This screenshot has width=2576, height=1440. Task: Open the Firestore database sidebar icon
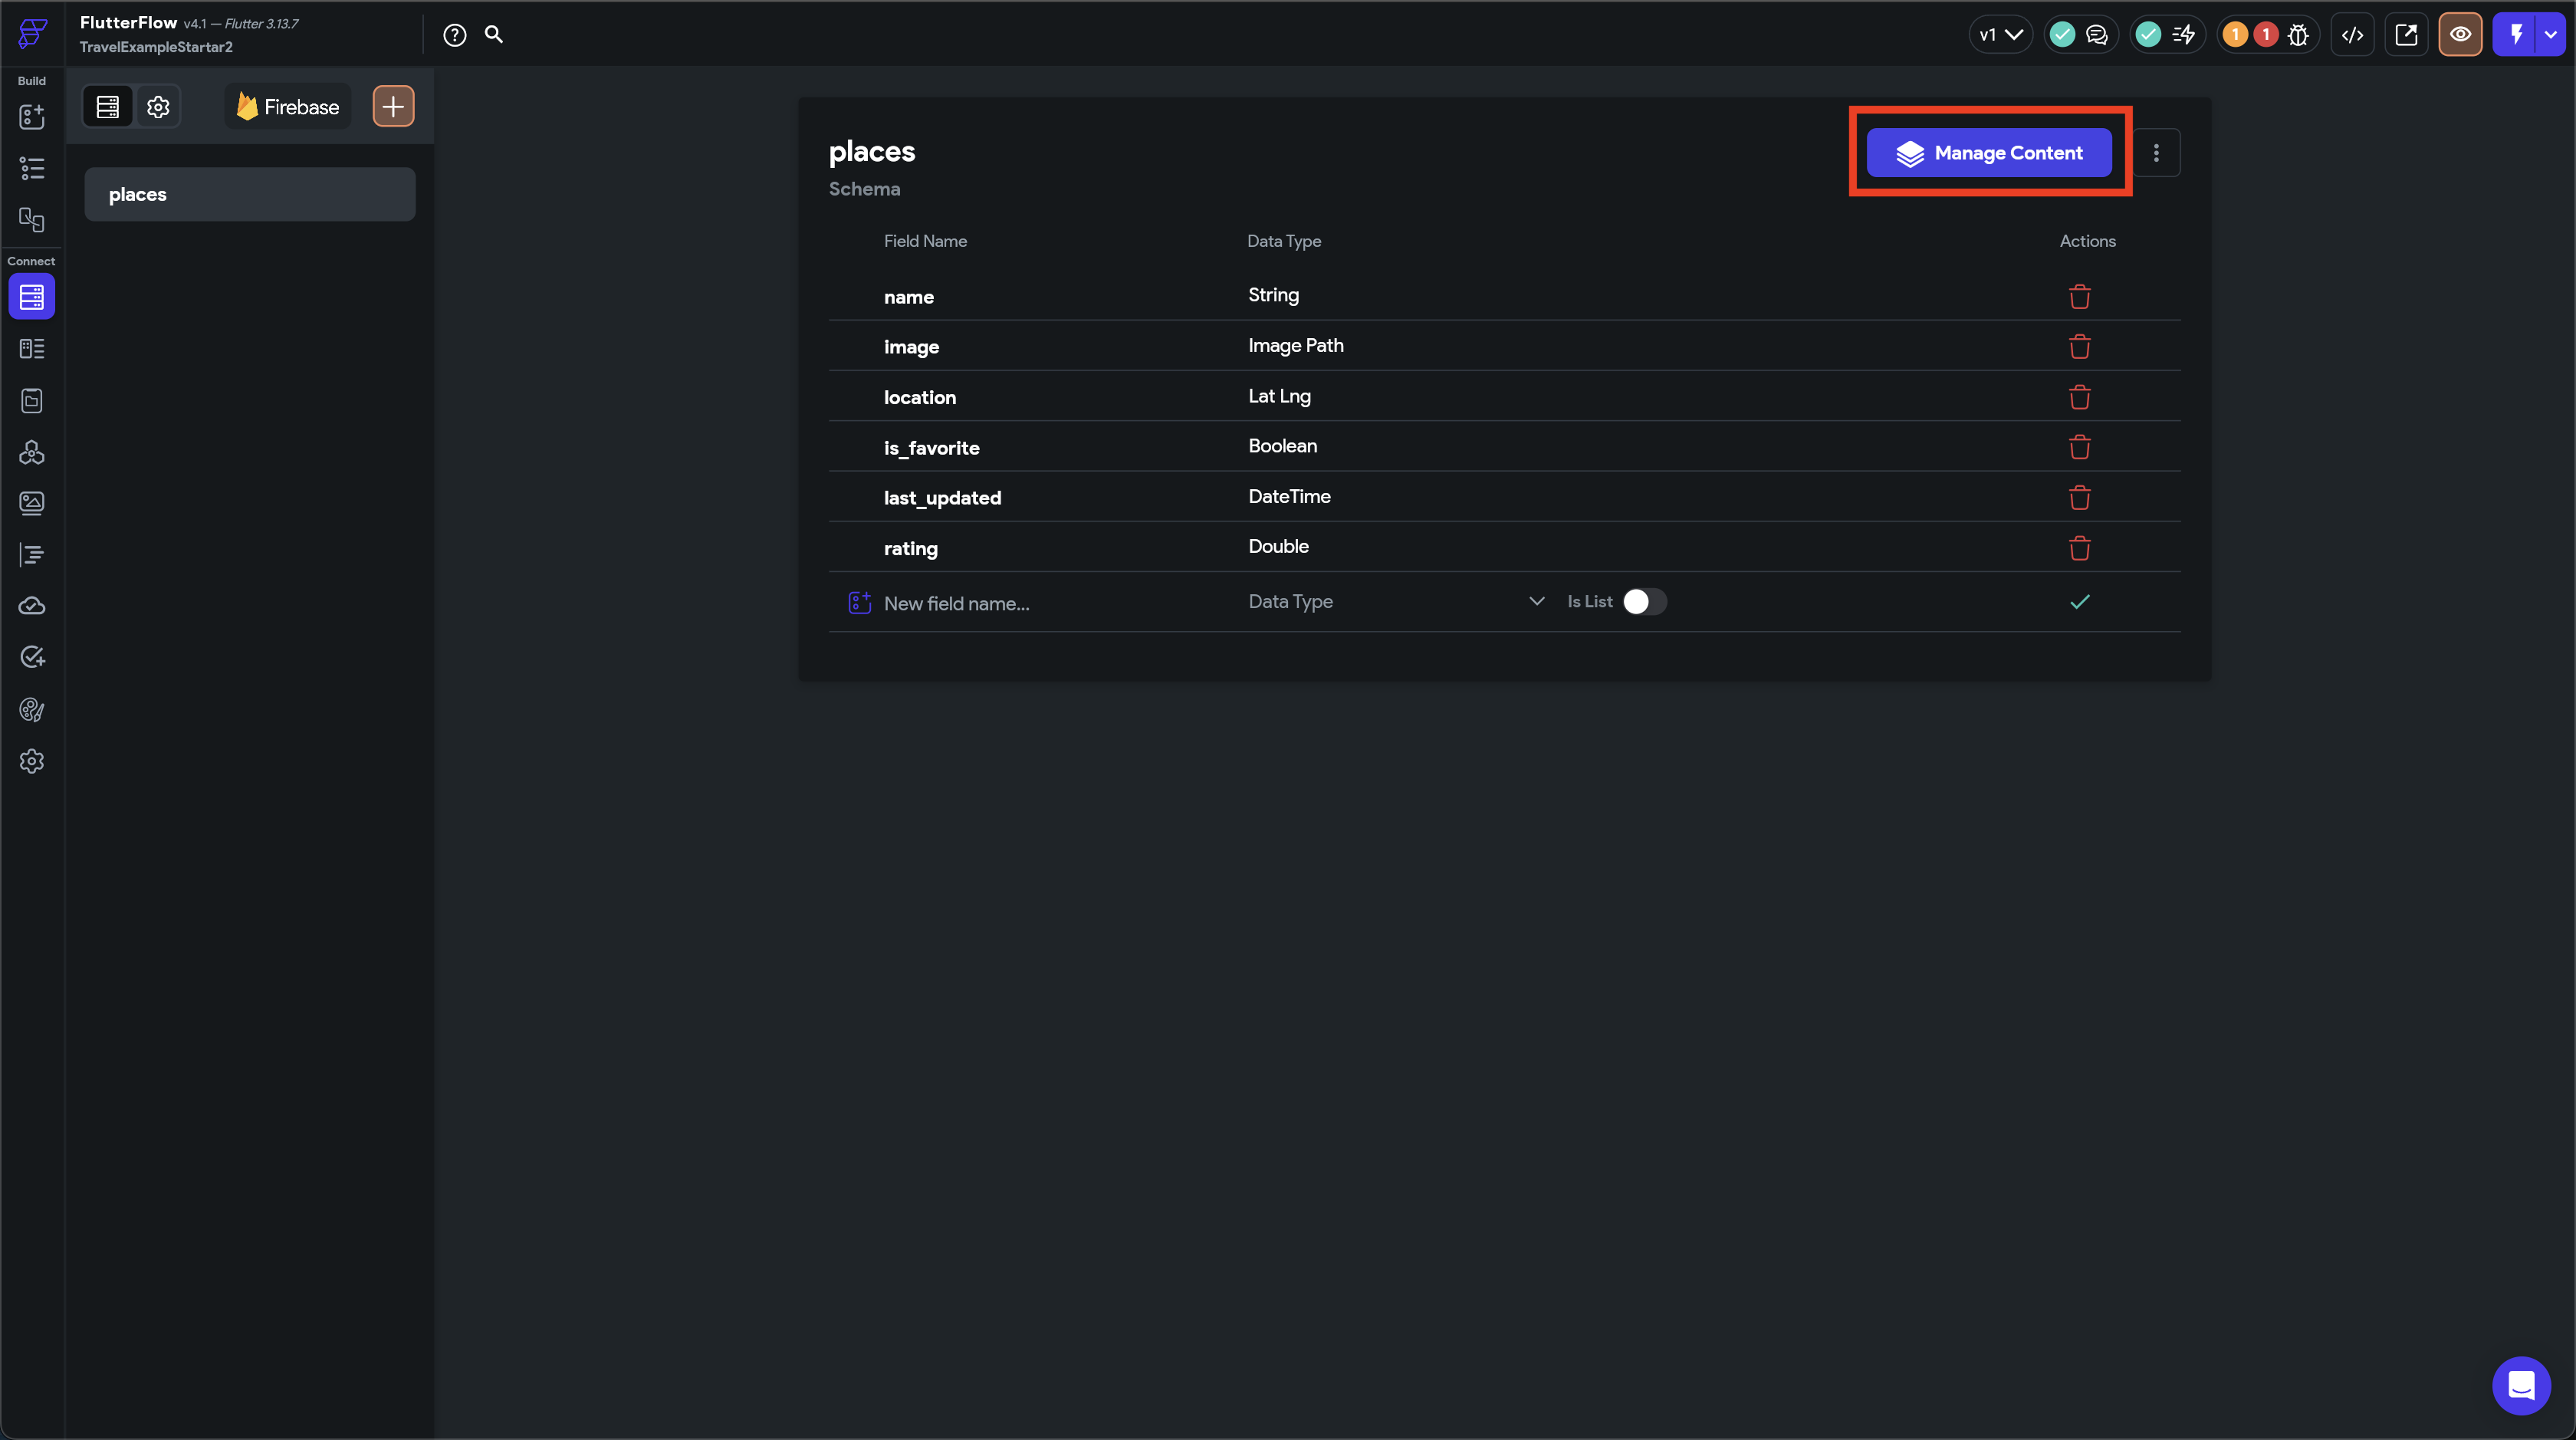[32, 297]
